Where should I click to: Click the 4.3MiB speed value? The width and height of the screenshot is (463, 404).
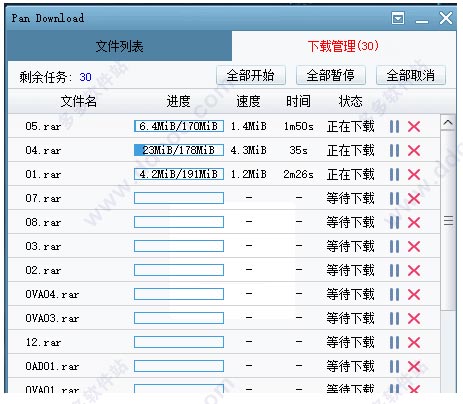tap(249, 150)
